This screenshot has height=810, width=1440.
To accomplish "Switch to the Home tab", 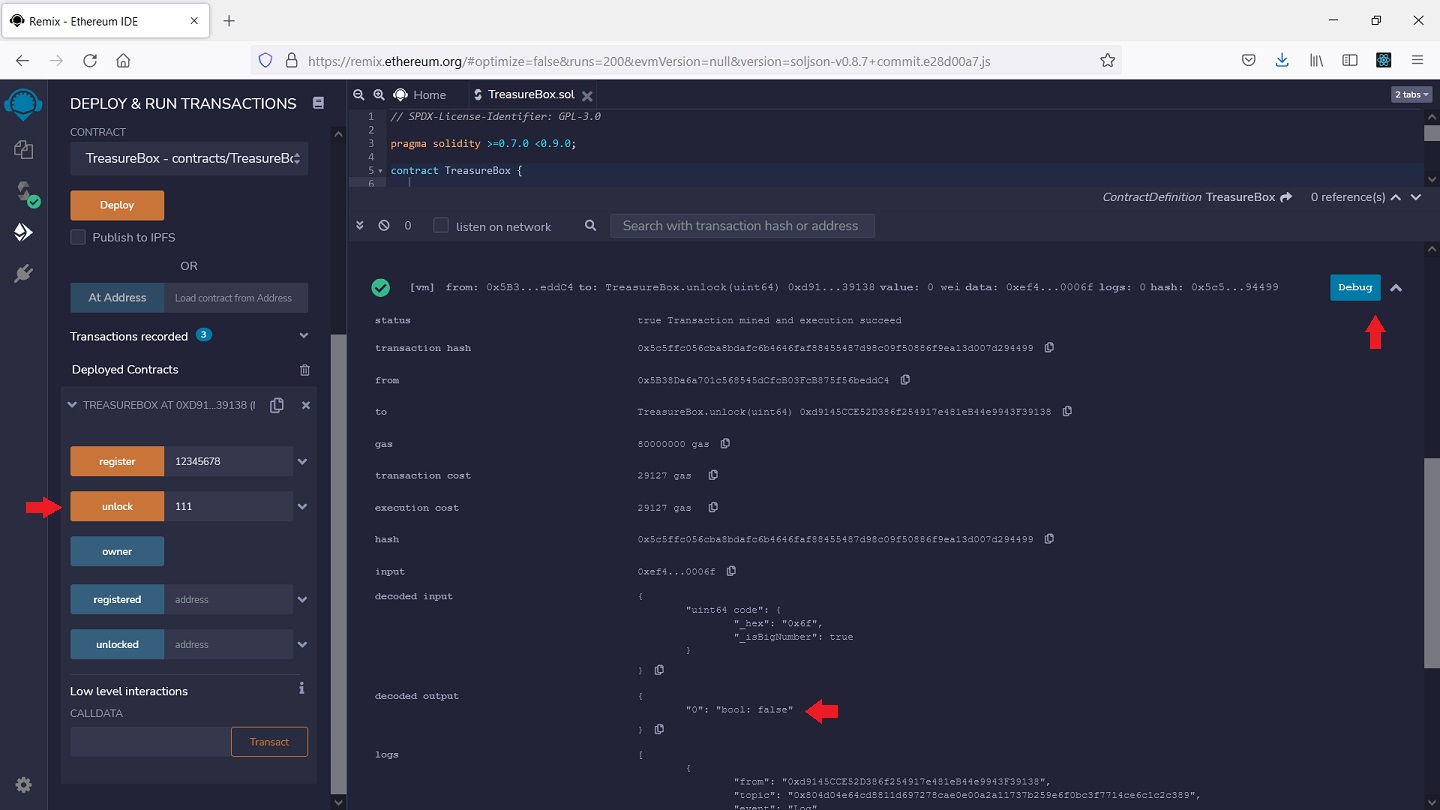I will tap(420, 95).
